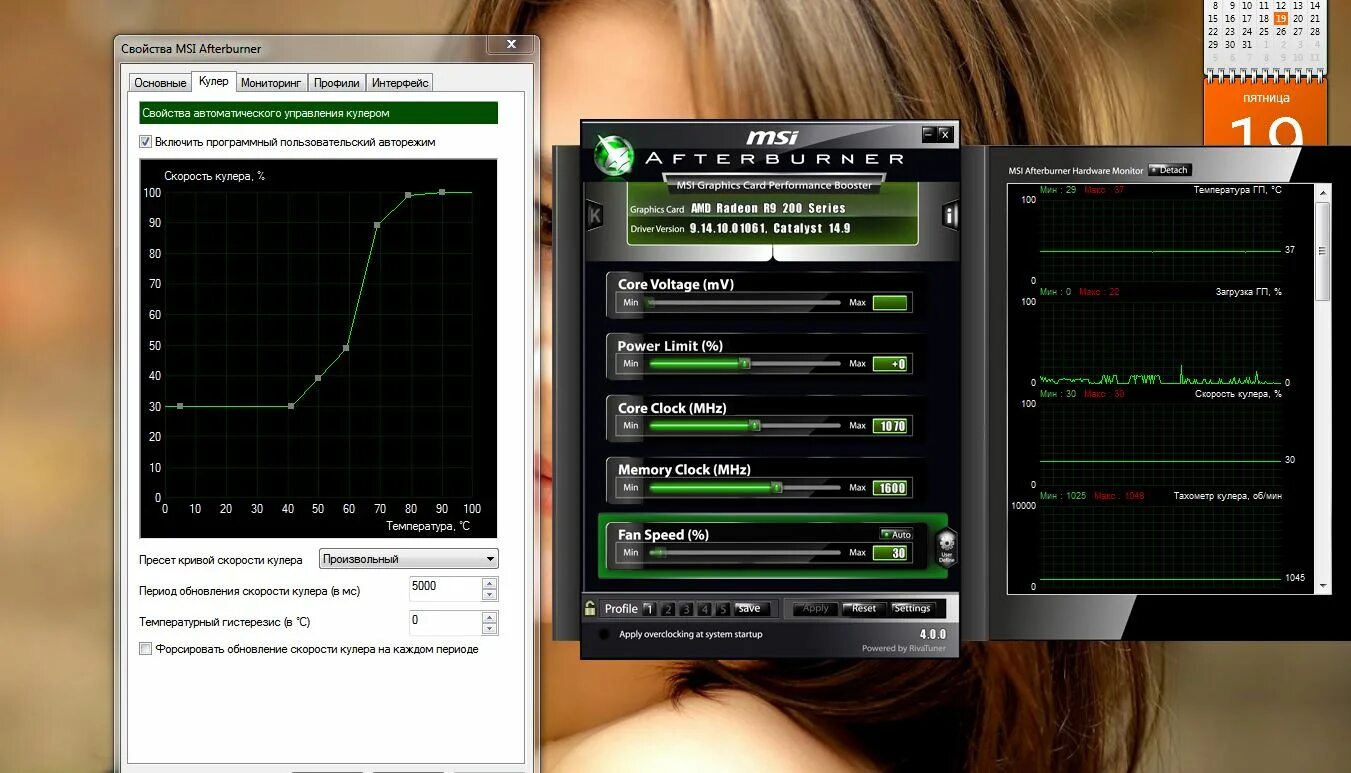Click the calendar gadget date 19
Image resolution: width=1351 pixels, height=773 pixels.
click(x=1279, y=18)
